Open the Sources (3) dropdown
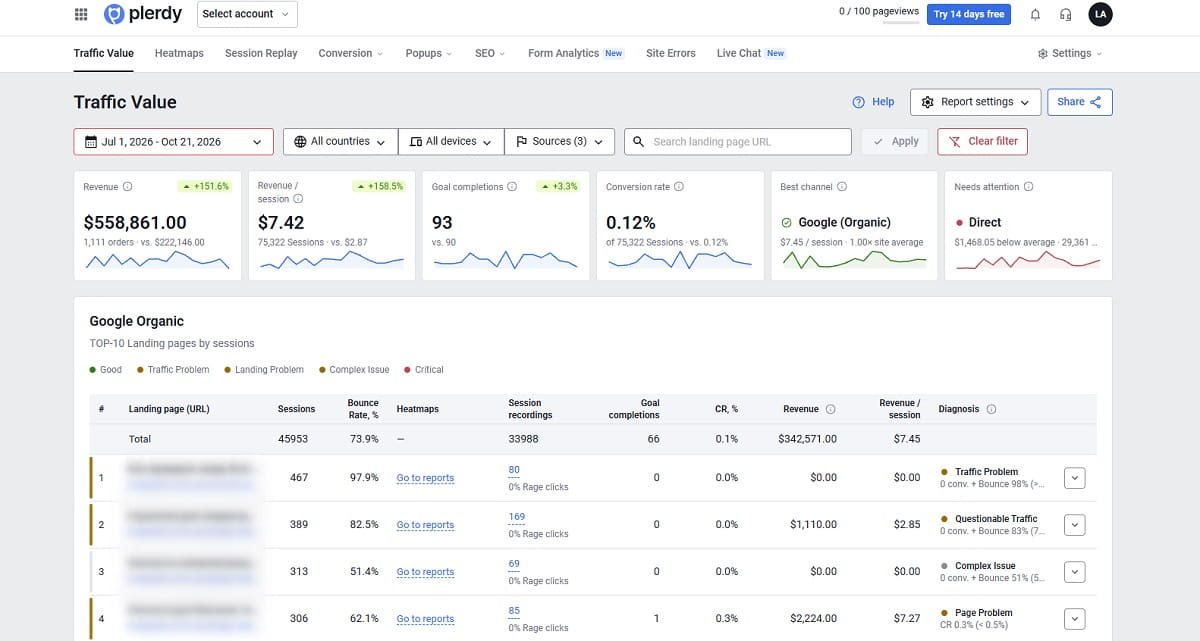 [x=559, y=142]
